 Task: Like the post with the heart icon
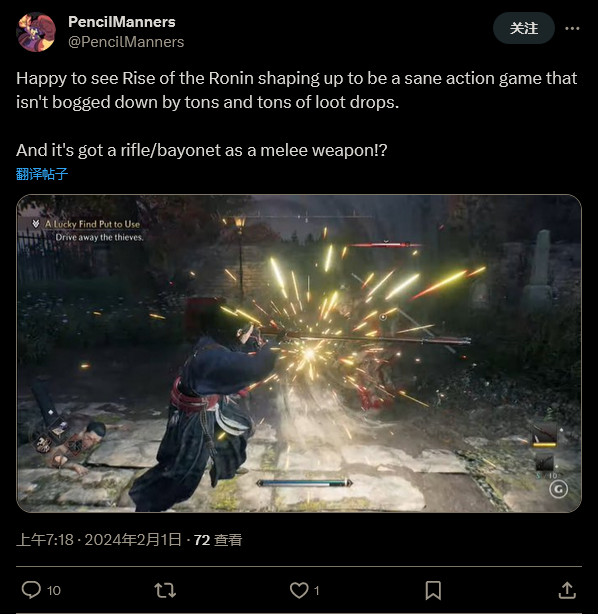tap(299, 590)
